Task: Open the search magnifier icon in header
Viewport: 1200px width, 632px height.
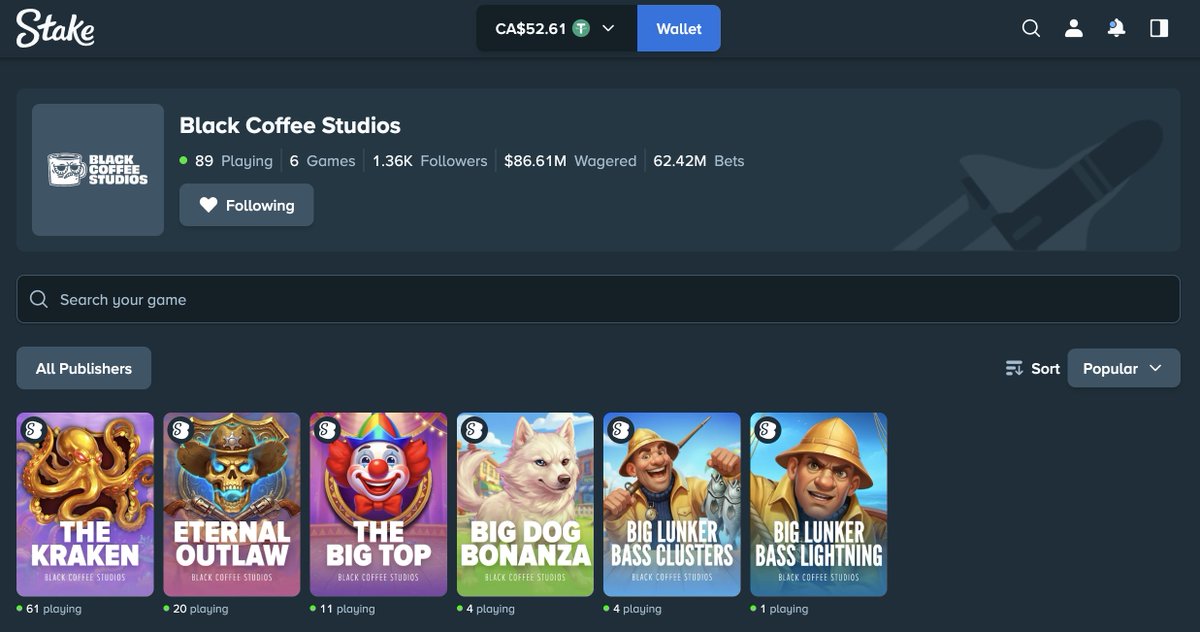Action: point(1031,29)
